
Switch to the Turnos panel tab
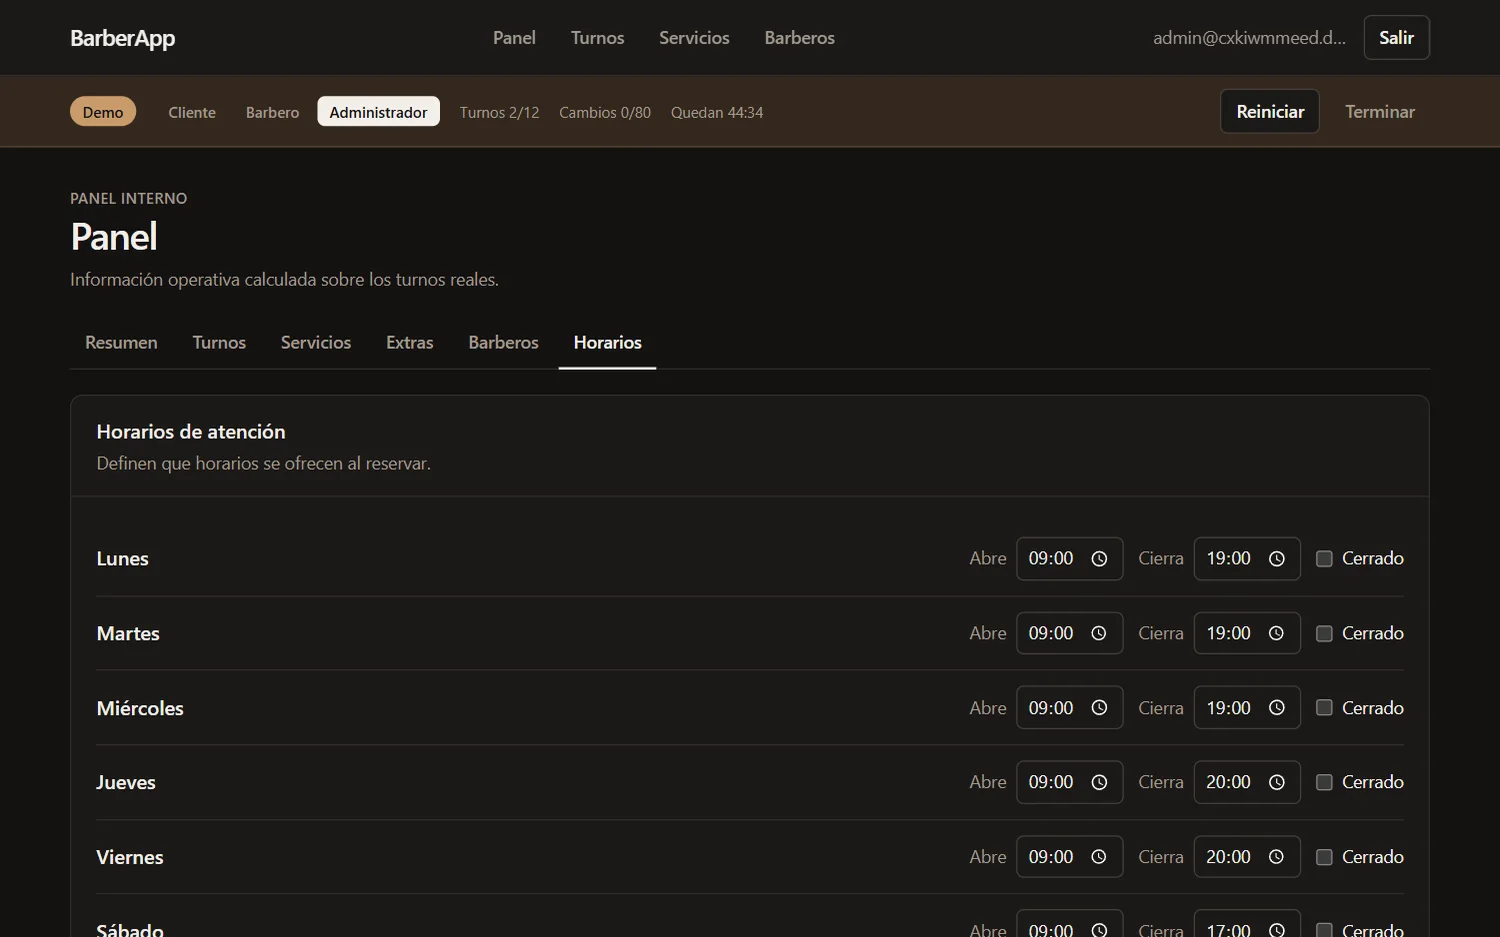point(219,343)
